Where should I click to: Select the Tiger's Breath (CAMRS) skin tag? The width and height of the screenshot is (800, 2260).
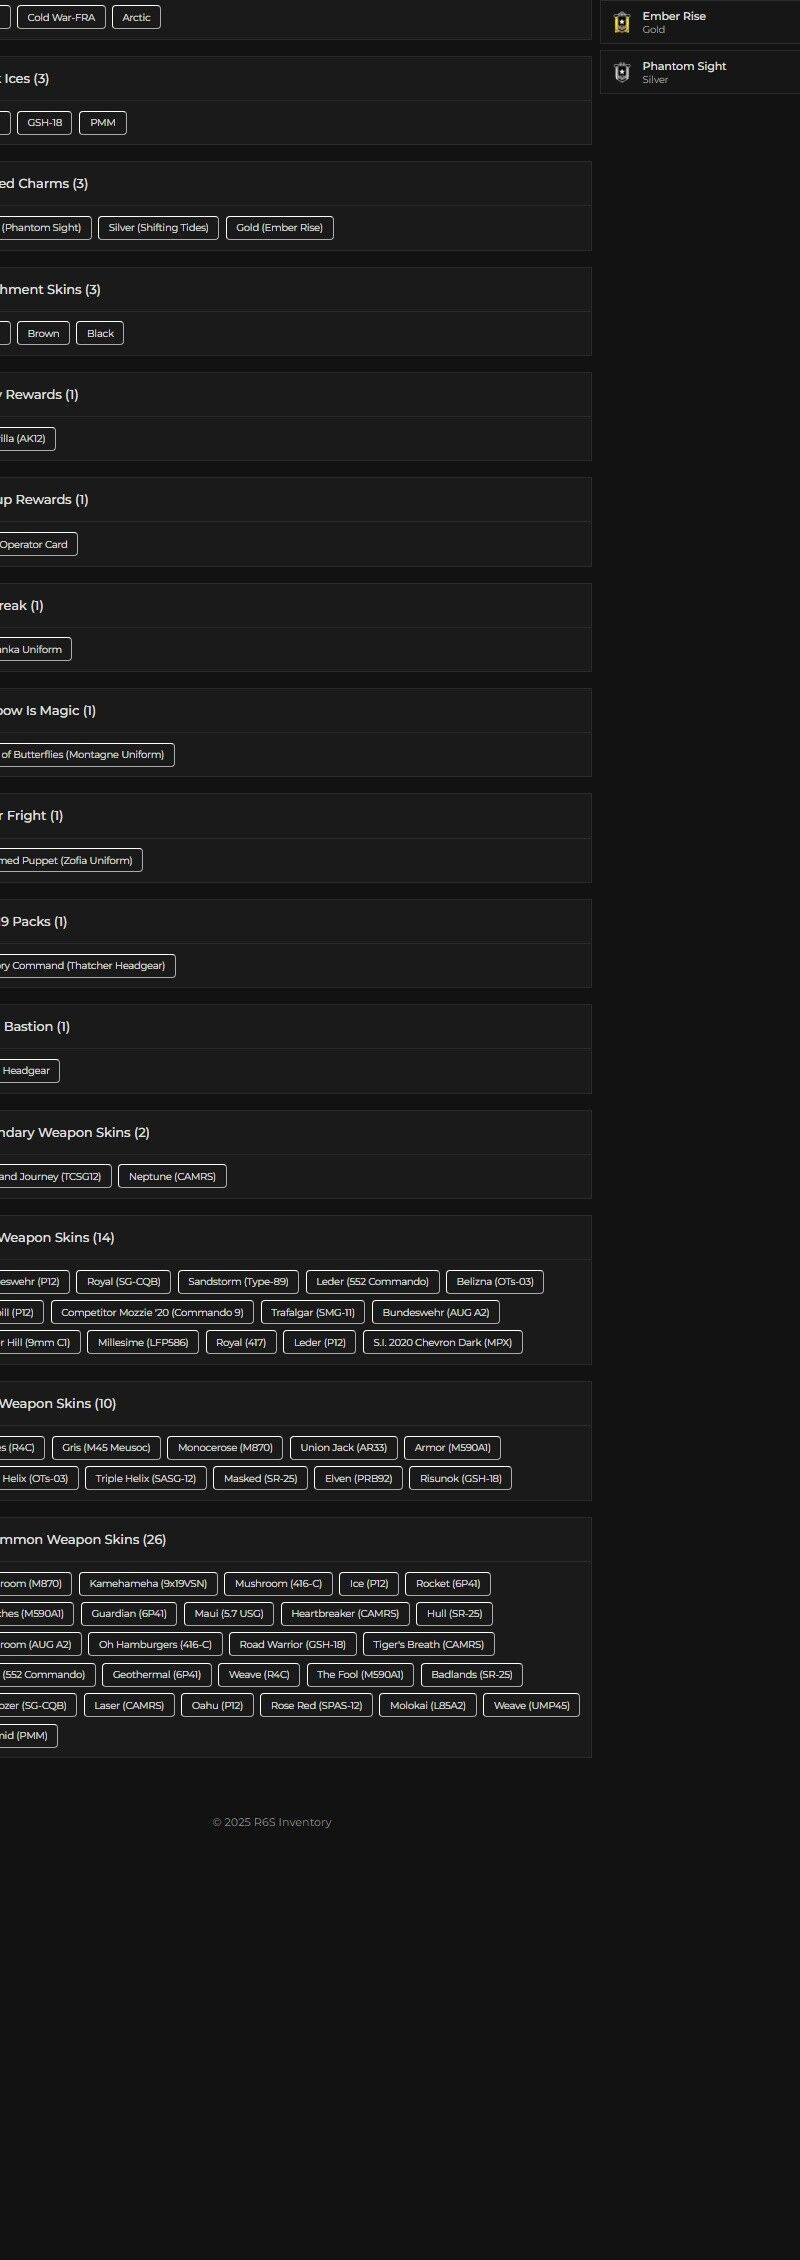pos(429,1644)
